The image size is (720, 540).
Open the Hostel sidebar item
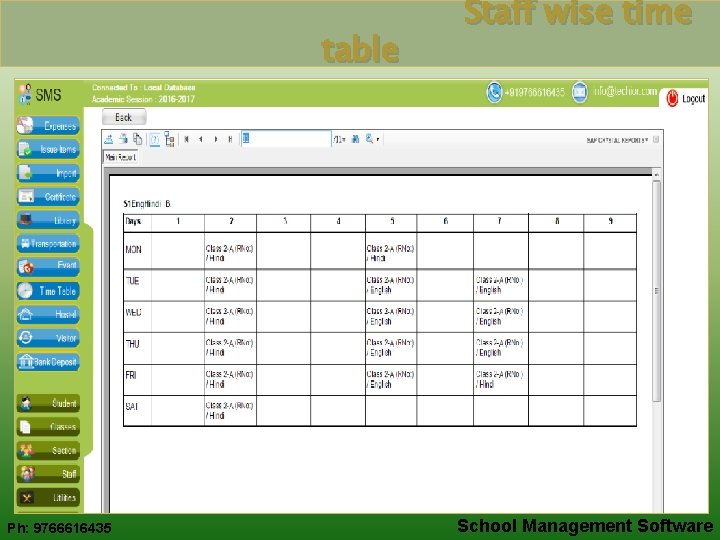[48, 315]
